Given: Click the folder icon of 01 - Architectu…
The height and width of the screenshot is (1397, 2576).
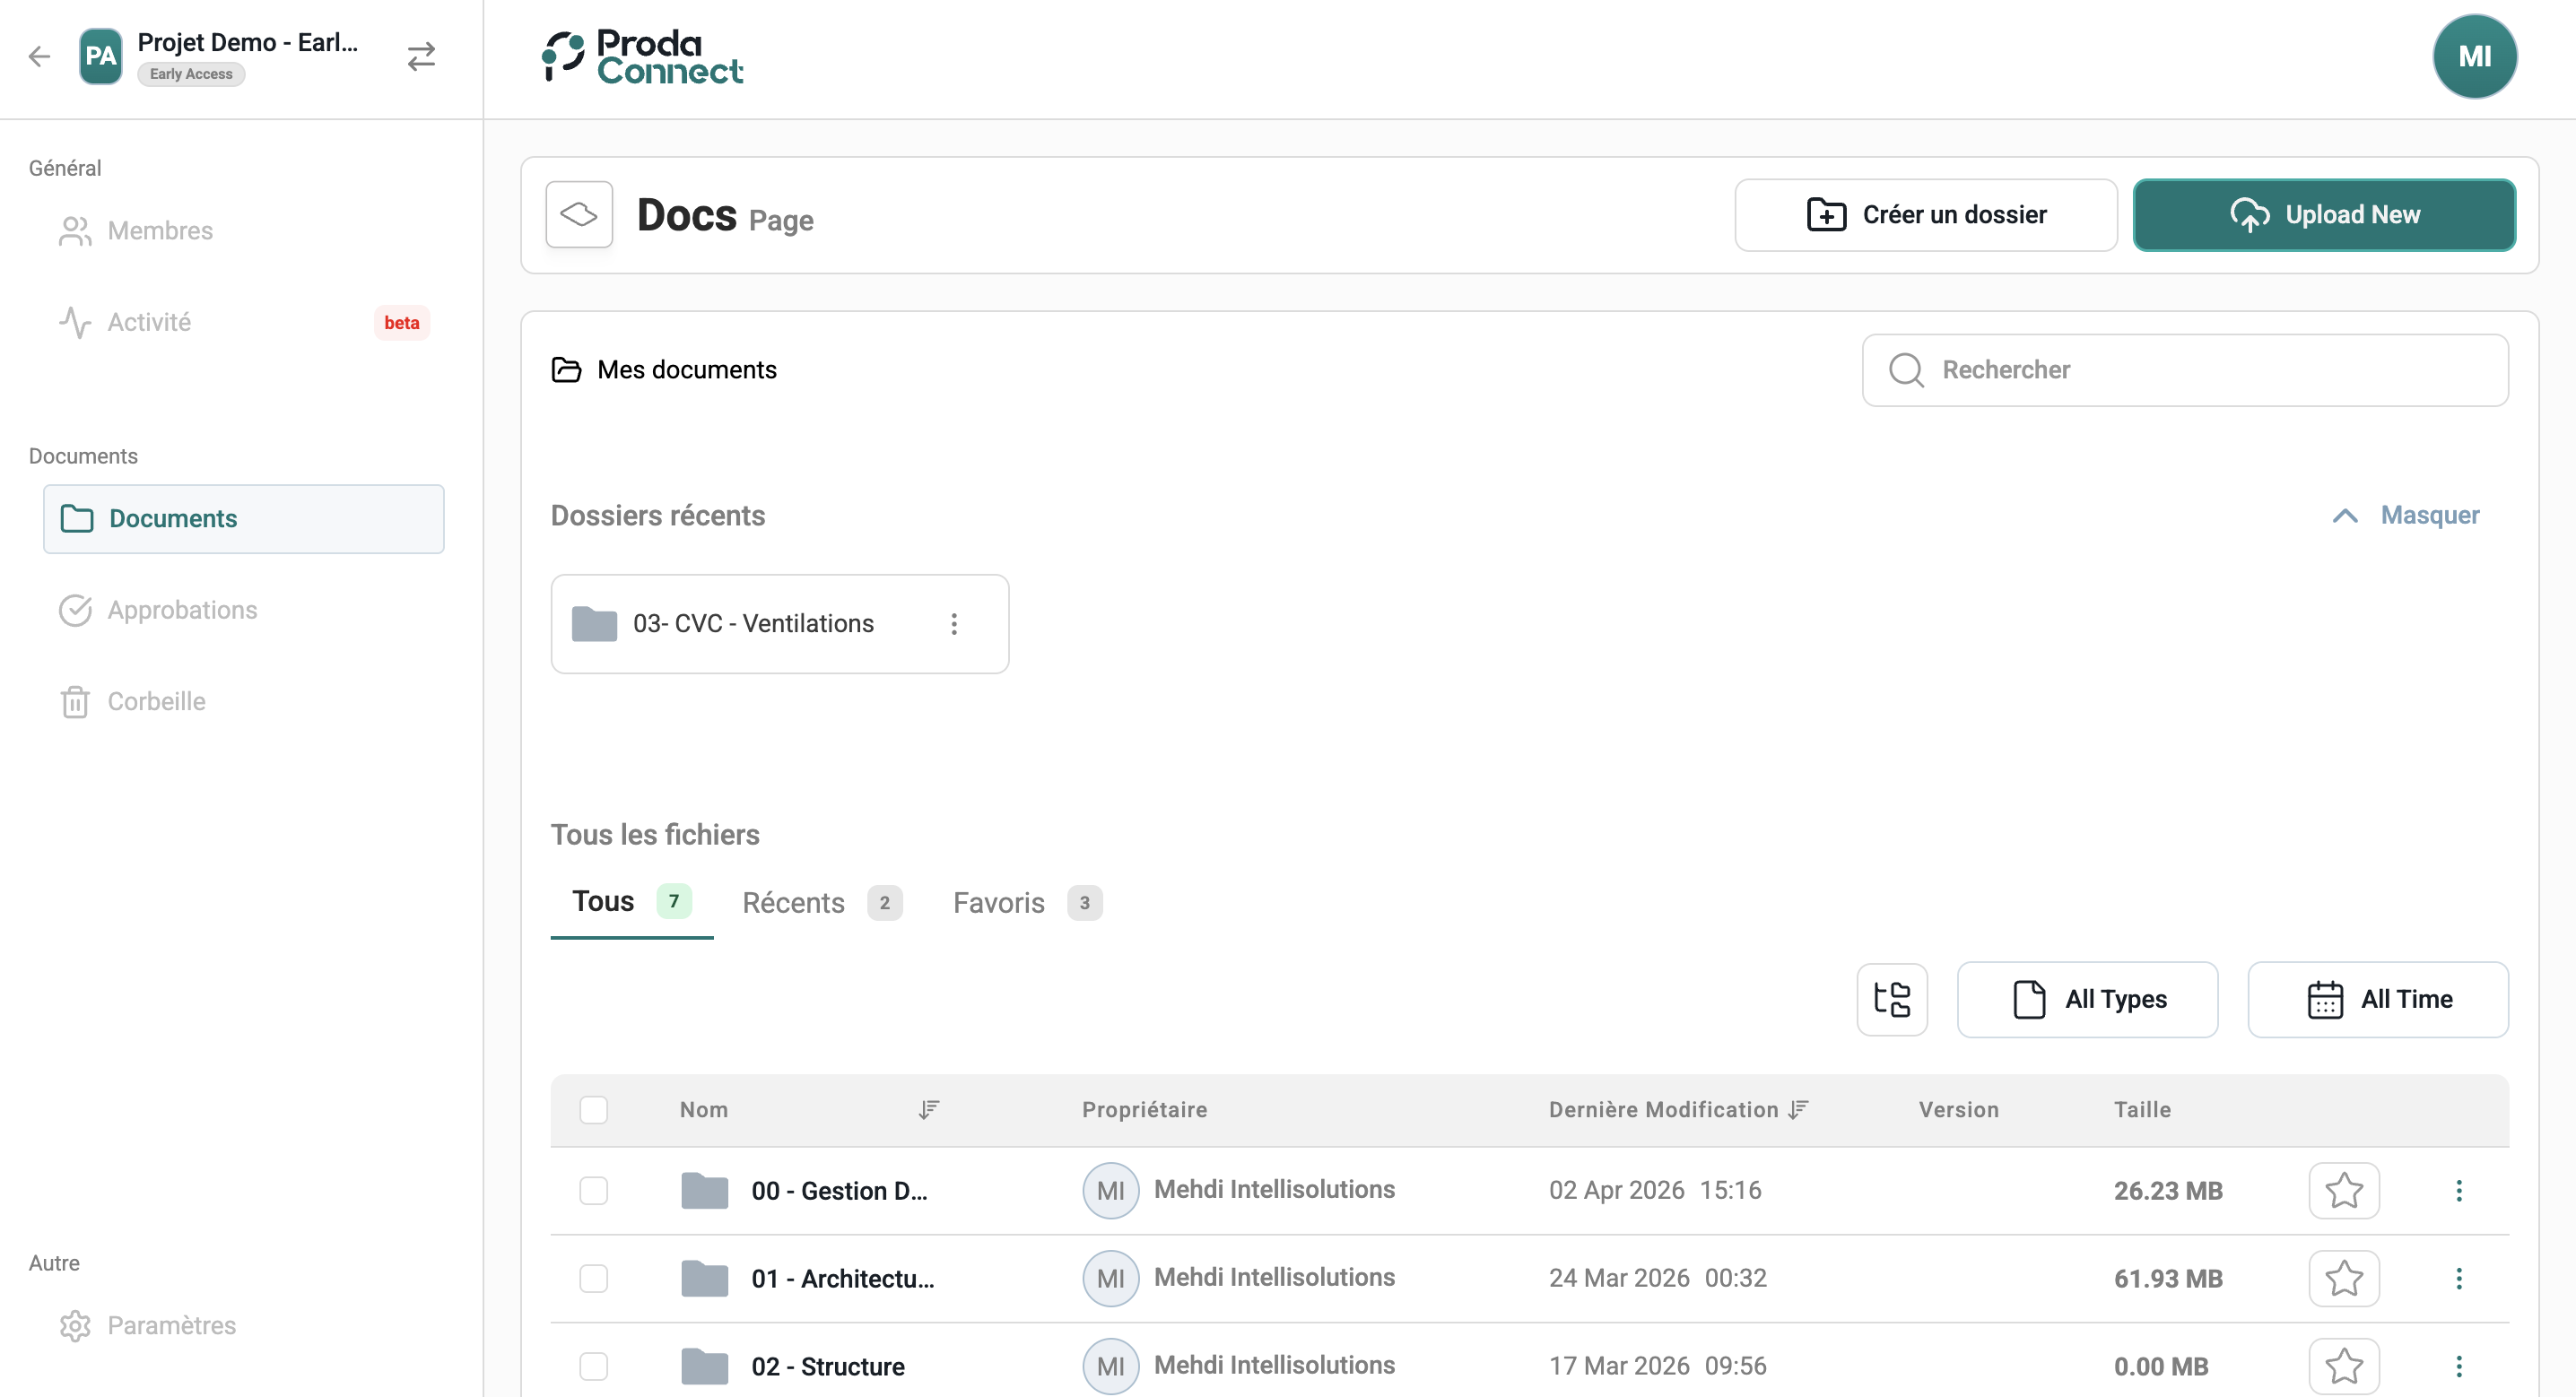Looking at the screenshot, I should [704, 1278].
